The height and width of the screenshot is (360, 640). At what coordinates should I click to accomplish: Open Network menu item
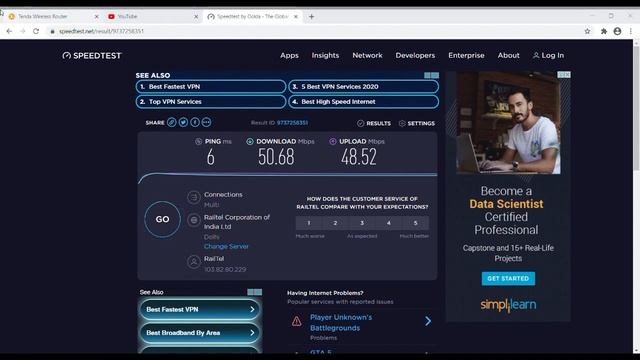click(x=367, y=55)
